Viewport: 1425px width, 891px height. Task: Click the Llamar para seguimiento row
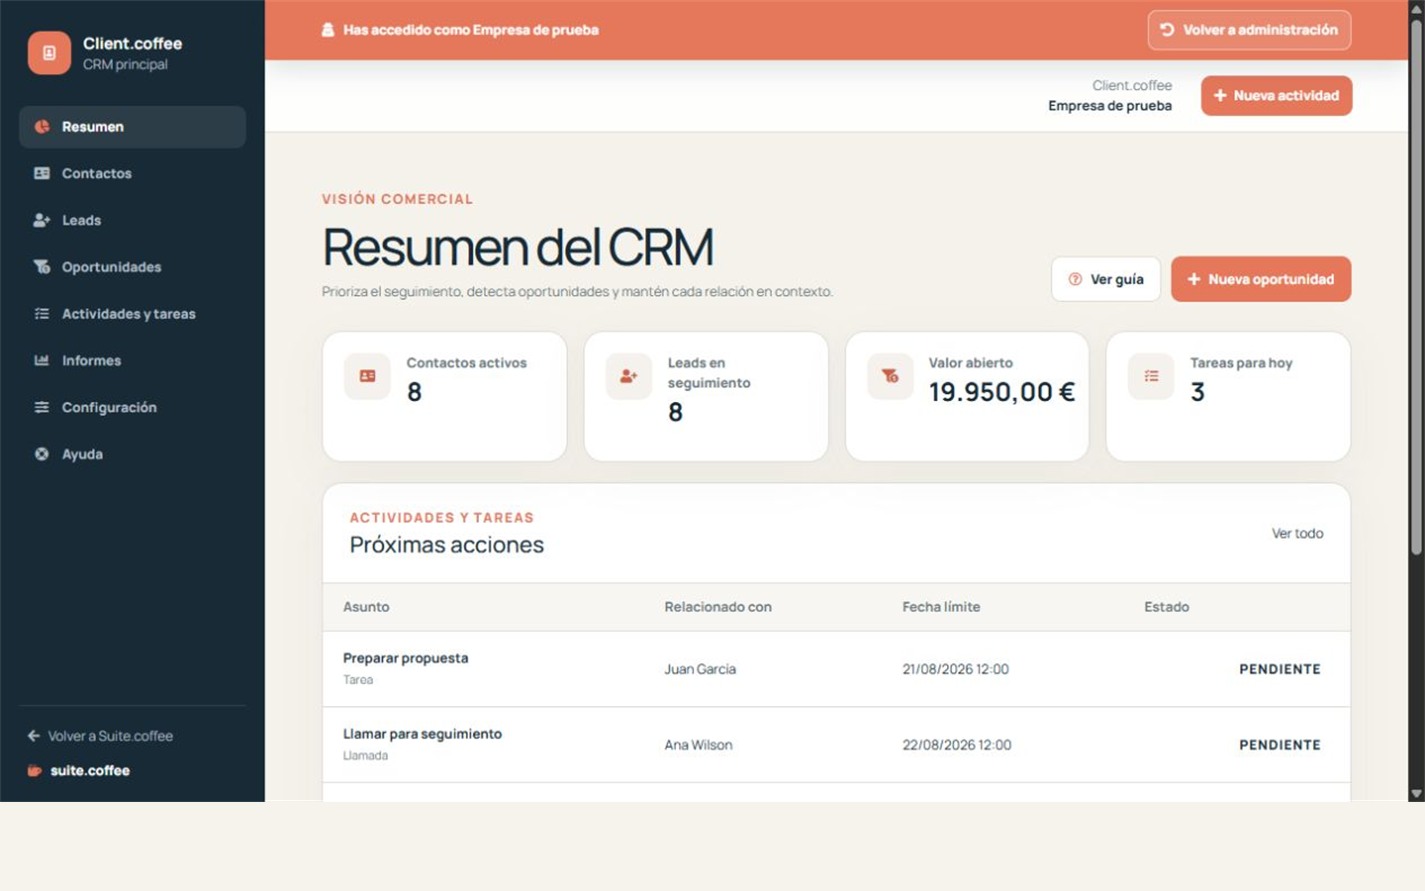pyautogui.click(x=836, y=745)
